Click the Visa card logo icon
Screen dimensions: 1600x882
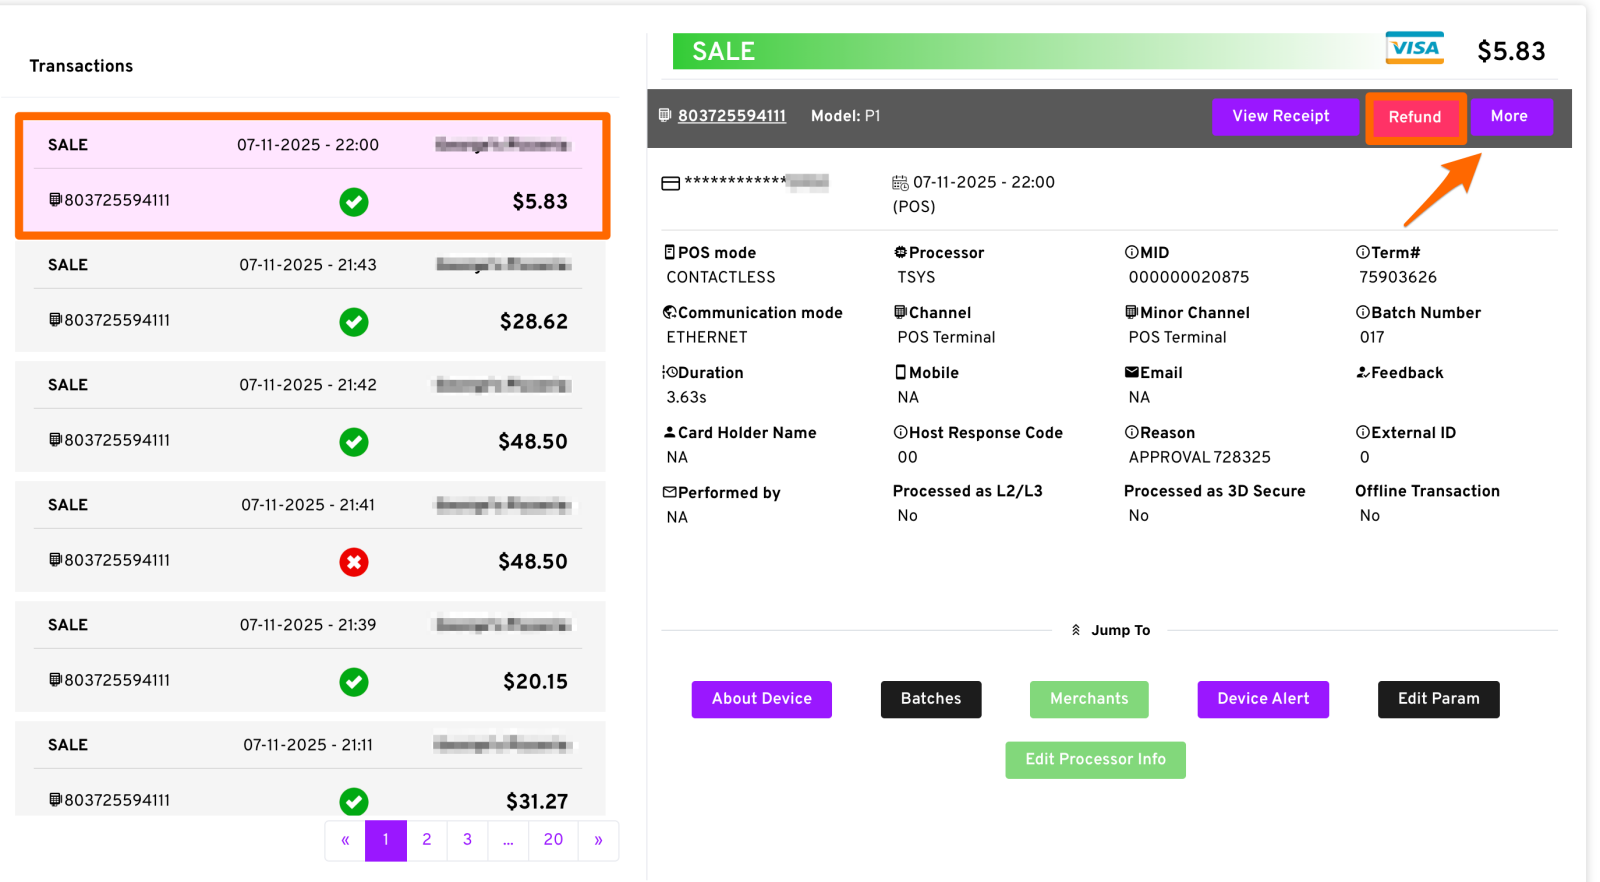pos(1414,48)
